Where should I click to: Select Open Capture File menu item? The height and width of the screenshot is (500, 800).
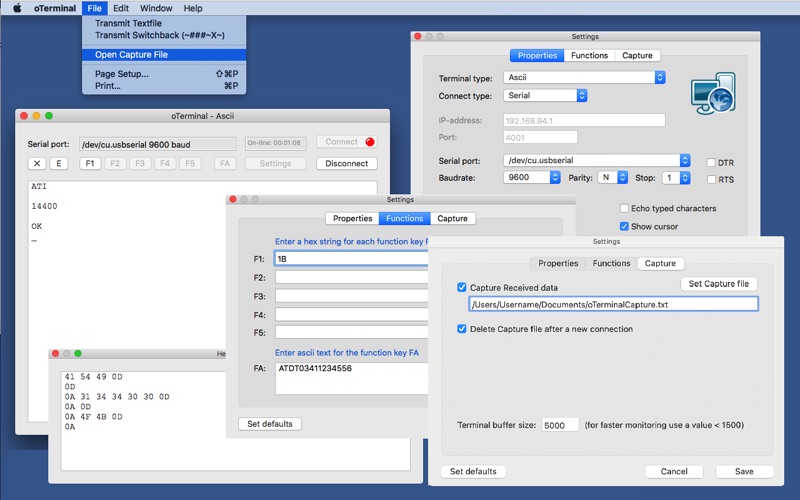coord(164,55)
